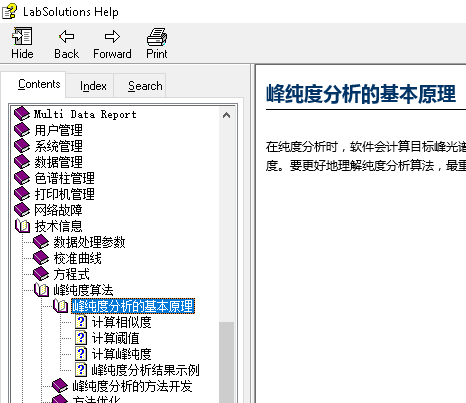Select the 校准曲线 tree entry
This screenshot has width=466, height=403.
pyautogui.click(x=77, y=258)
